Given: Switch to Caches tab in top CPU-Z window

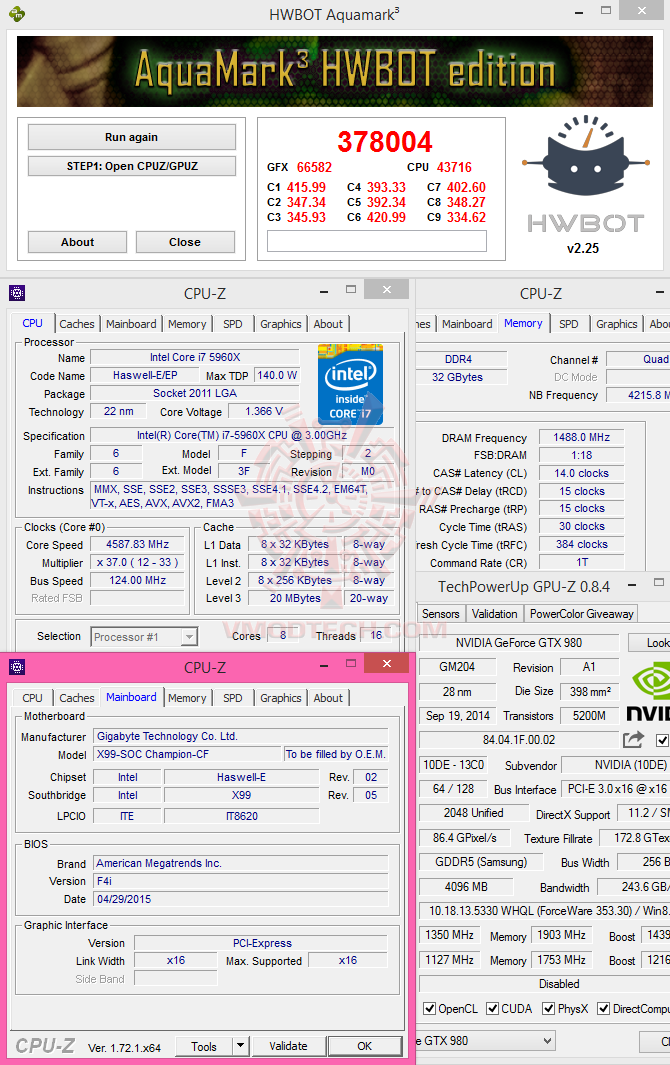Looking at the screenshot, I should point(77,324).
